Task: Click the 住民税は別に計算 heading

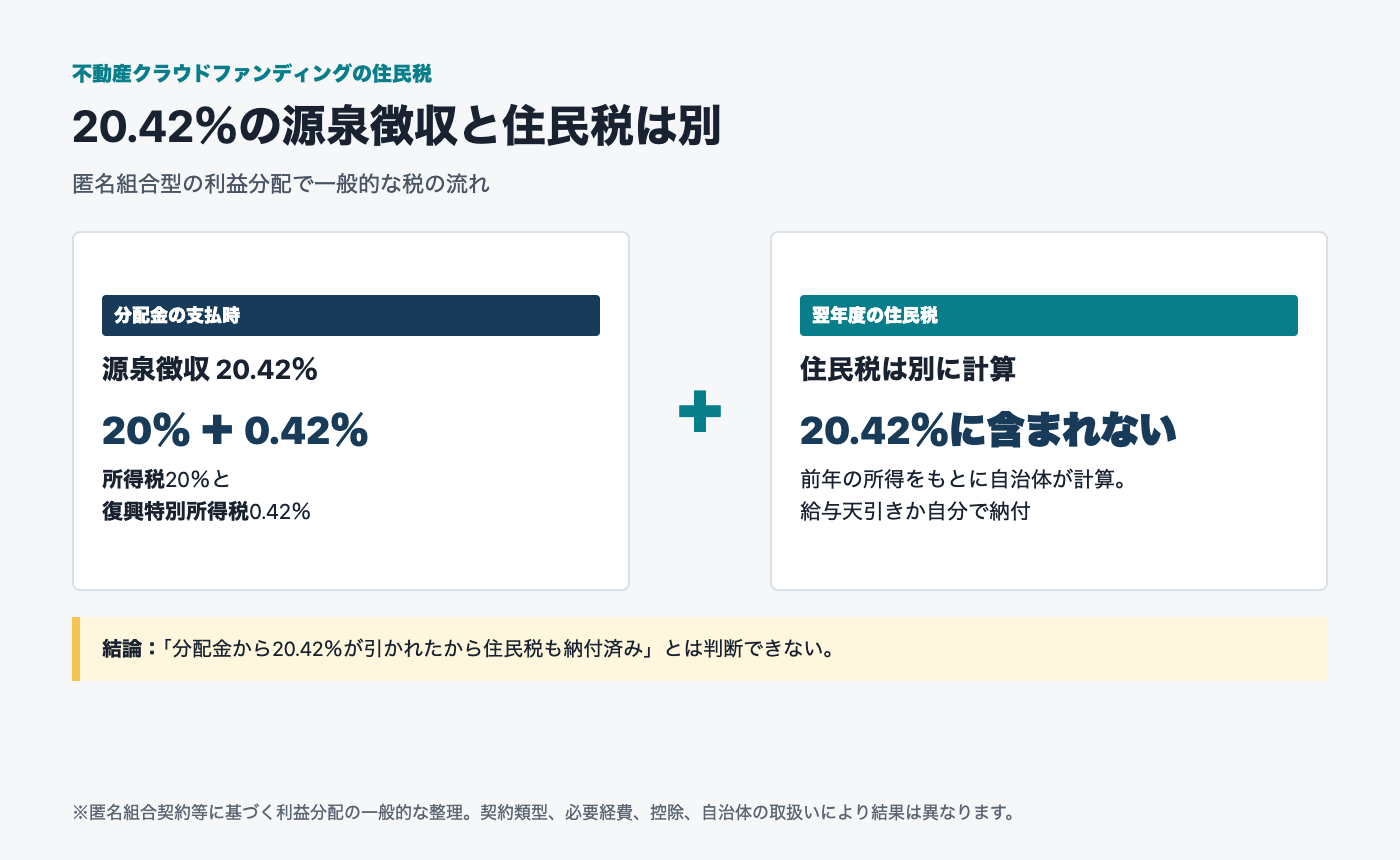Action: click(908, 370)
